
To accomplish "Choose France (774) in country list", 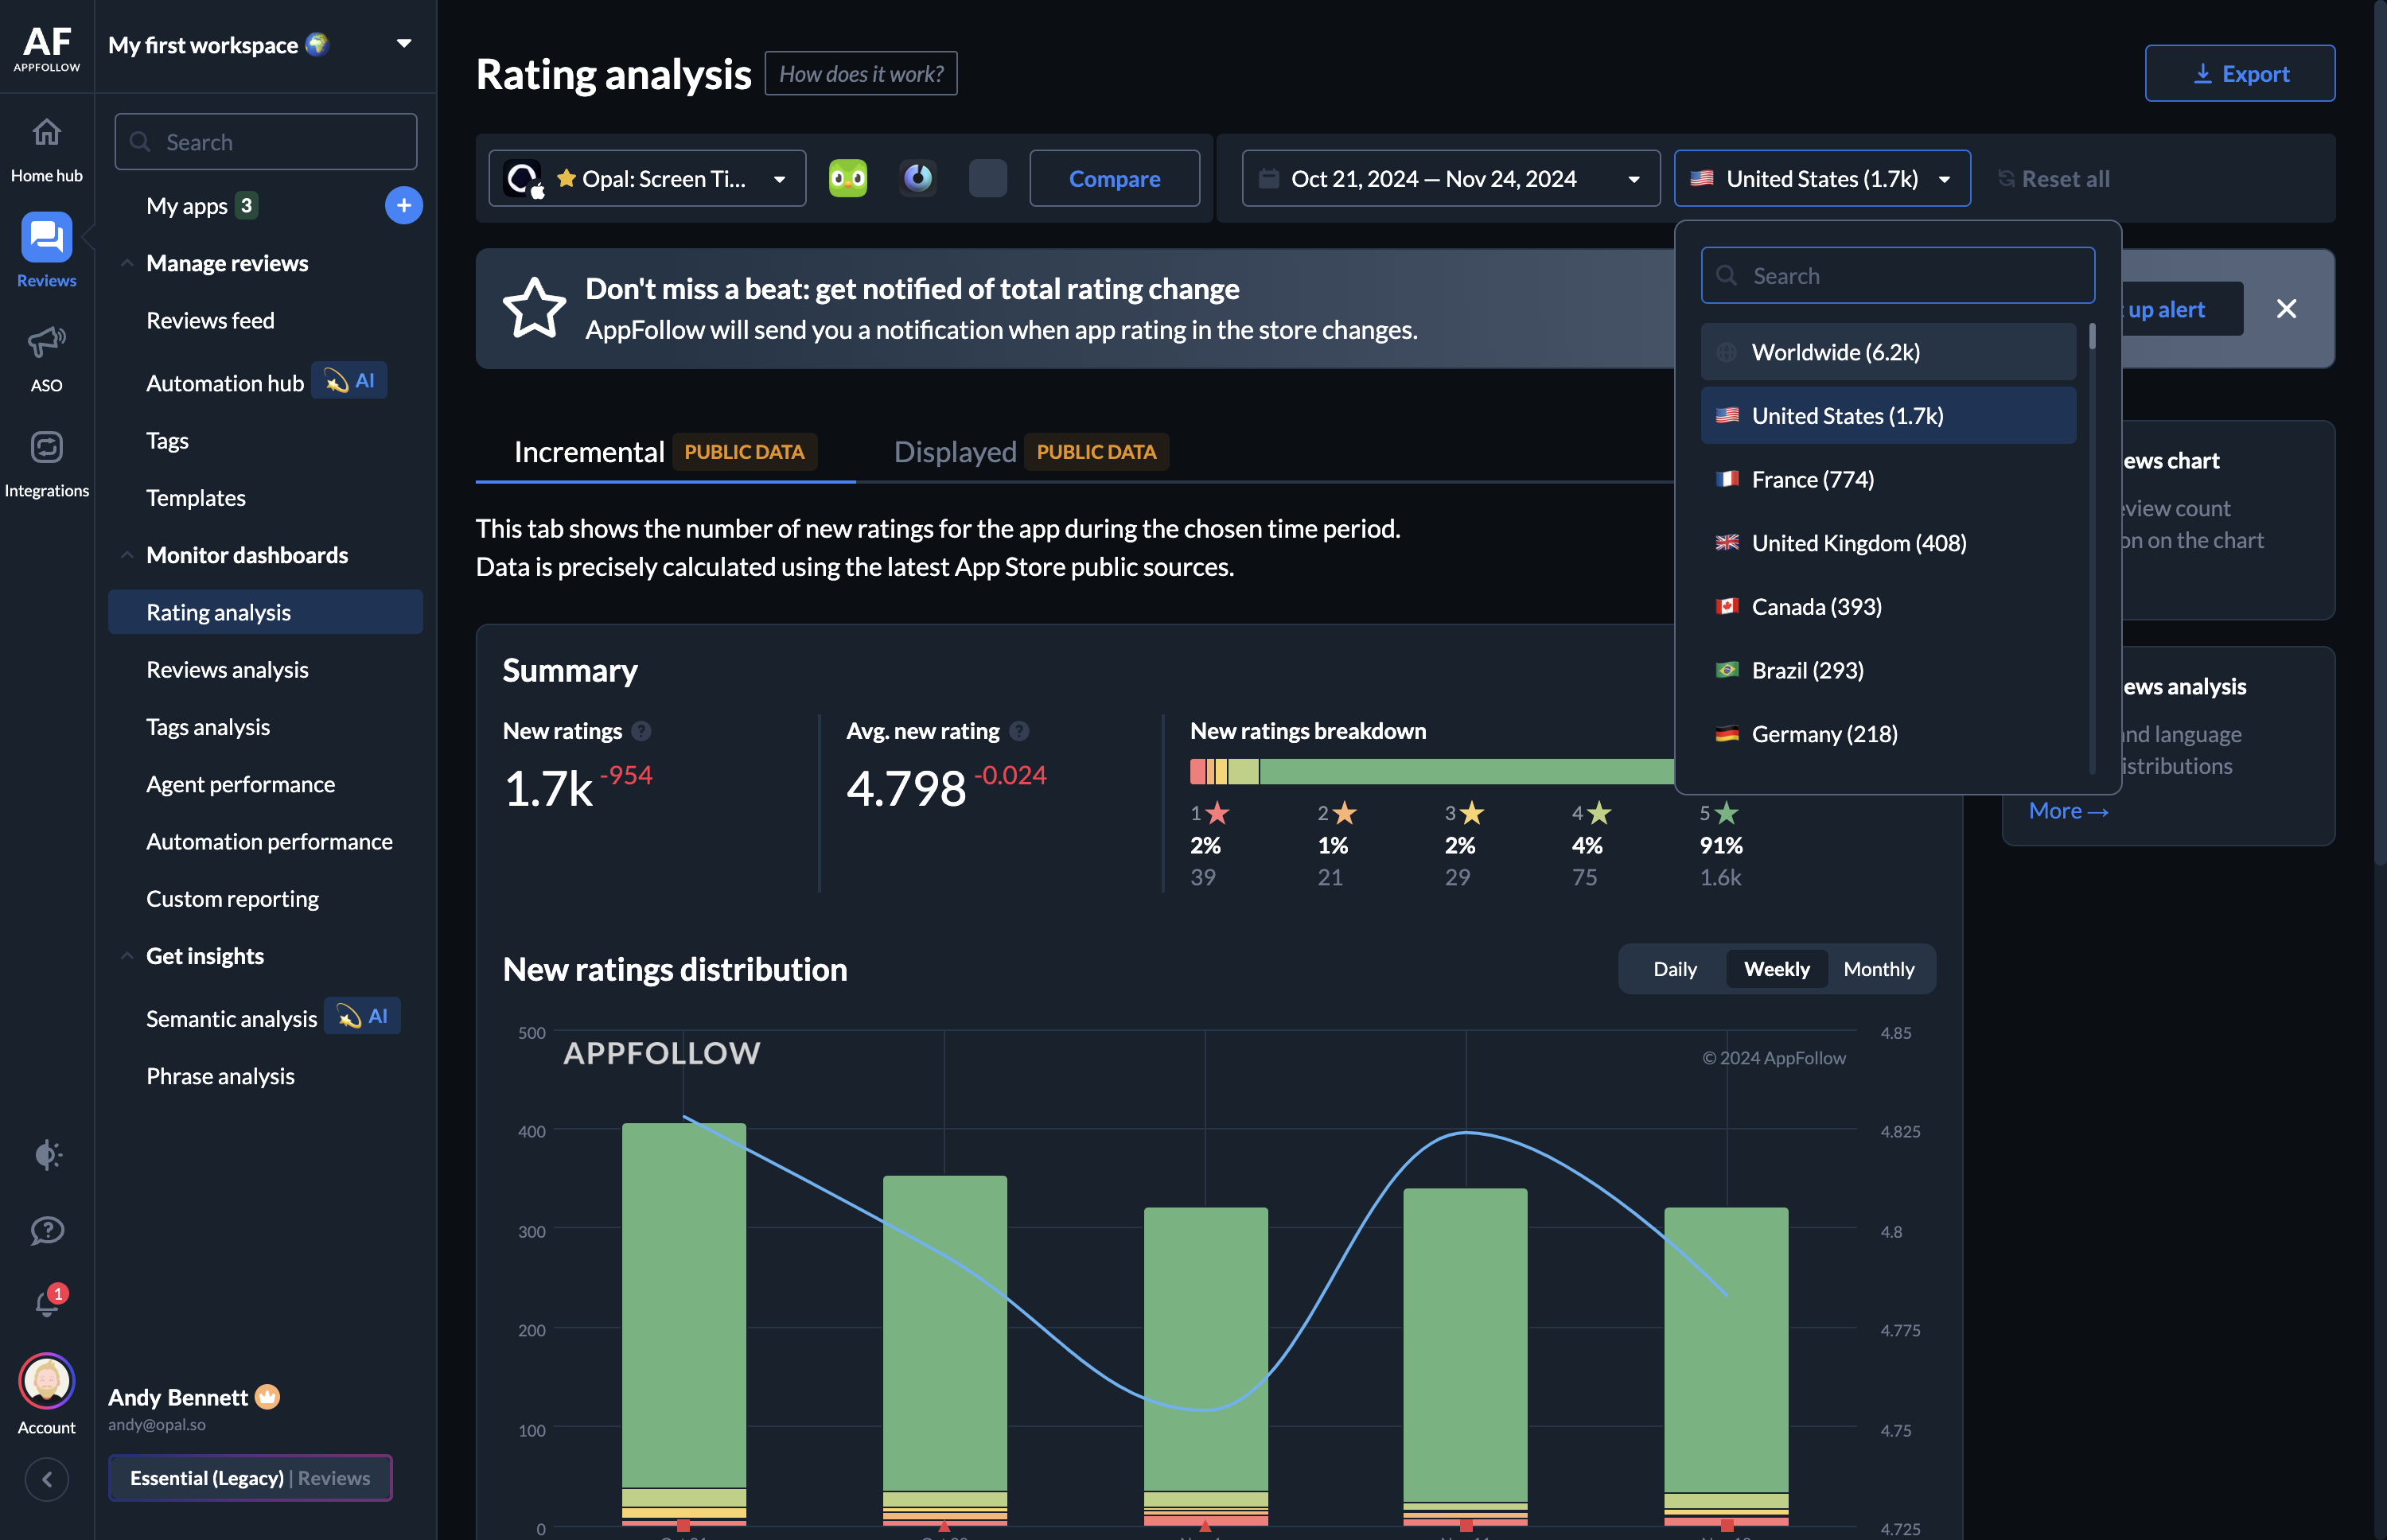I will tap(1812, 479).
